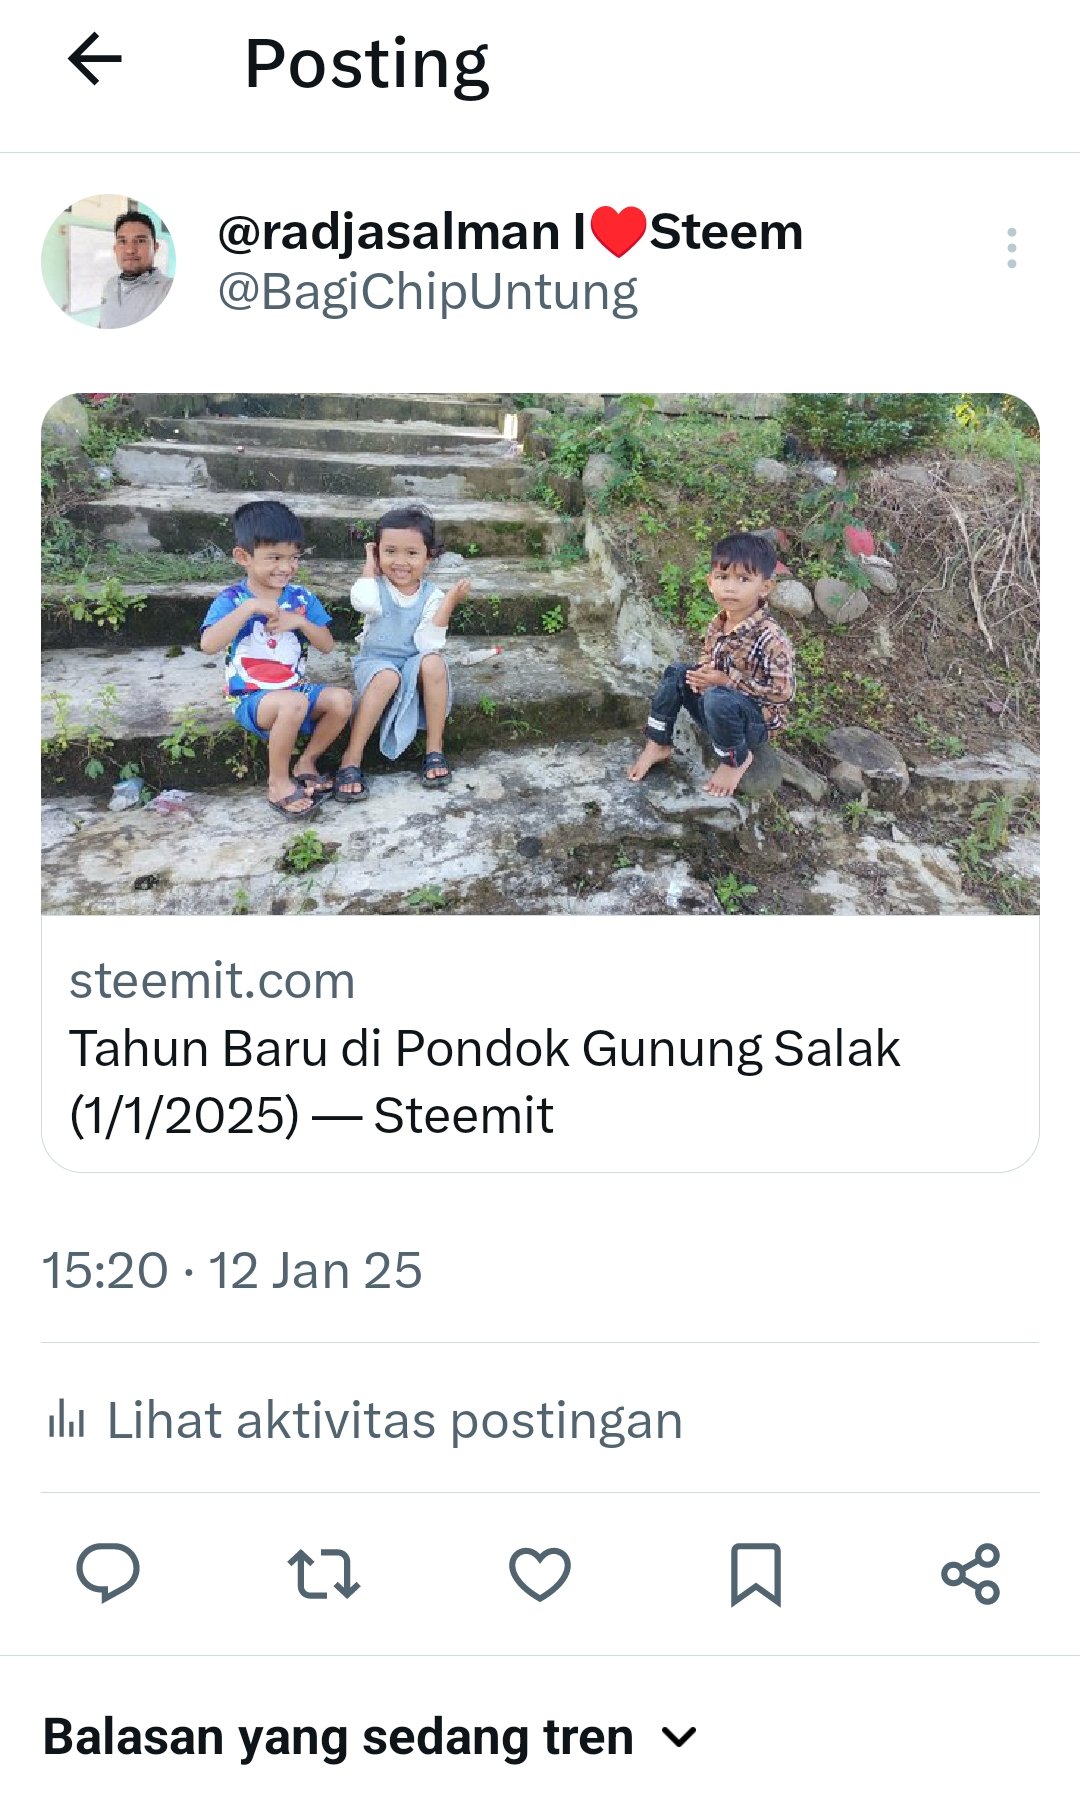Tap the Posting header title
The image size is (1080, 1816).
click(367, 65)
